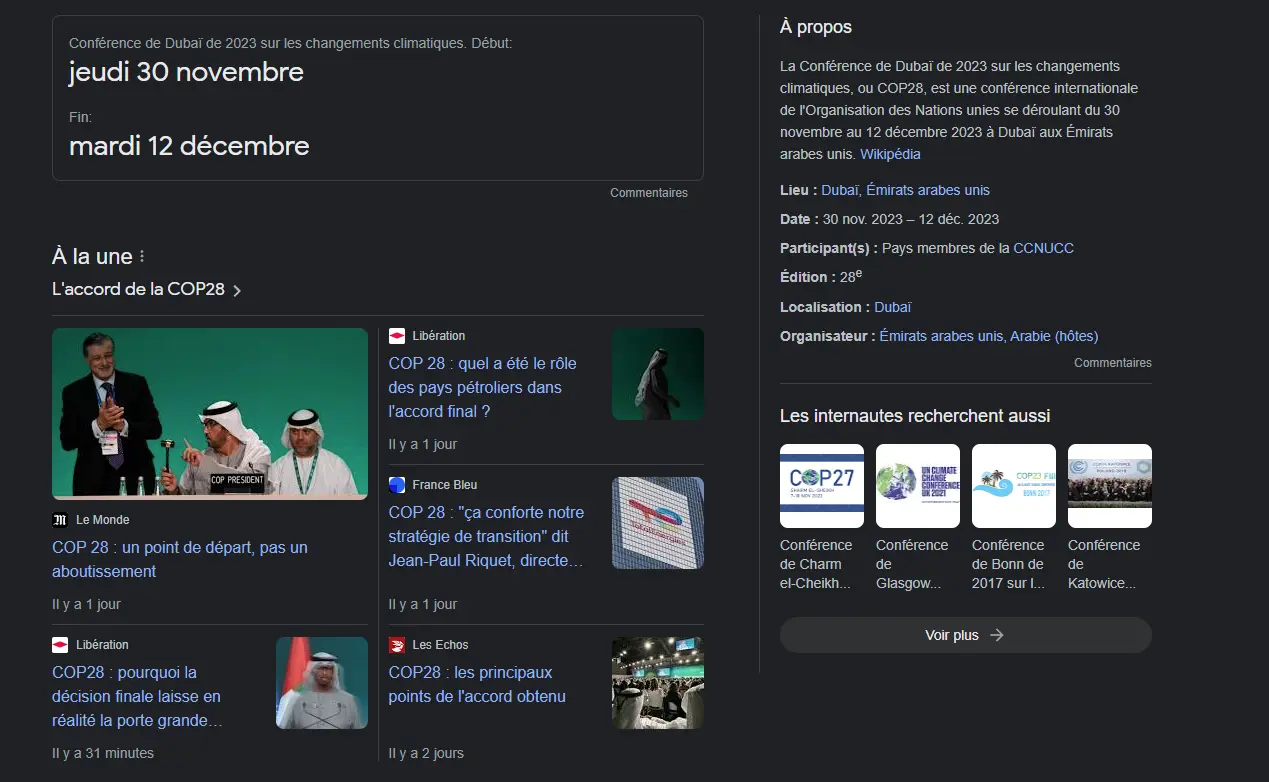The height and width of the screenshot is (782, 1269).
Task: Click the COP President photo thumbnail
Action: coord(210,414)
